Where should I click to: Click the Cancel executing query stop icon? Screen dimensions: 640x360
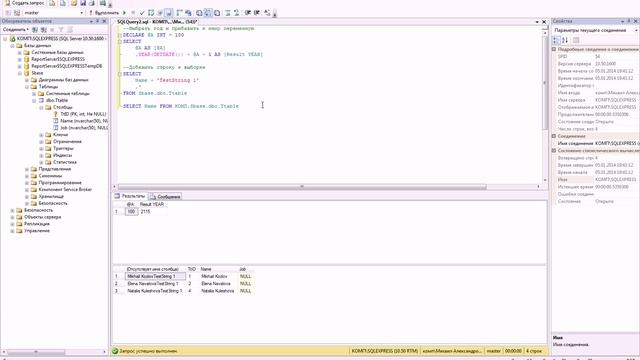(x=133, y=13)
